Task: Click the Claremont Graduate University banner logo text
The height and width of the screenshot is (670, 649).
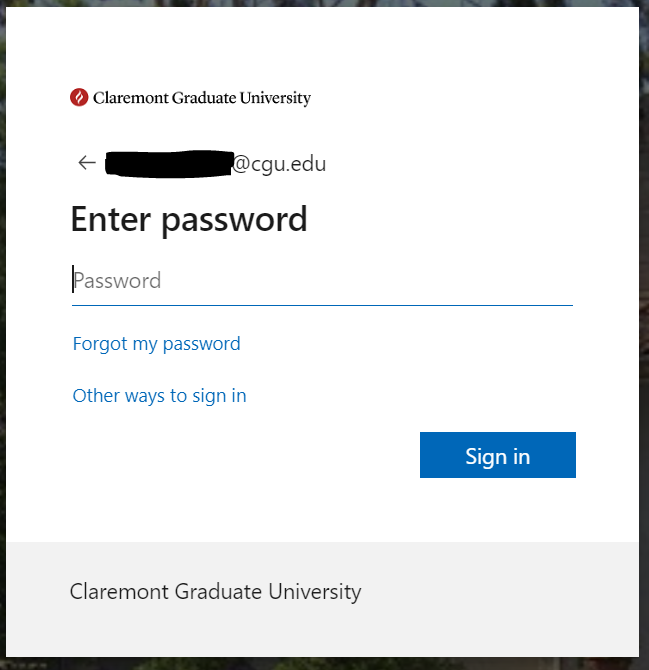Action: pos(202,98)
